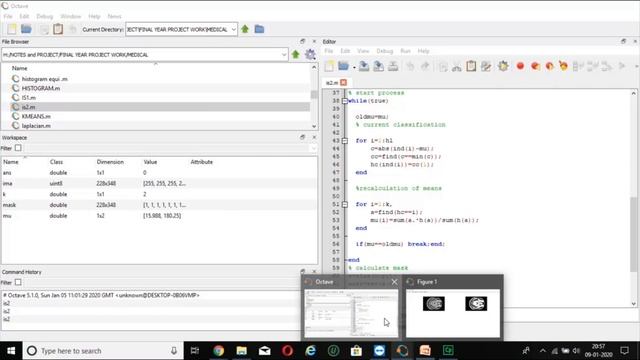The height and width of the screenshot is (360, 640).
Task: Save the file in Editor toolbar
Action: [x=364, y=66]
